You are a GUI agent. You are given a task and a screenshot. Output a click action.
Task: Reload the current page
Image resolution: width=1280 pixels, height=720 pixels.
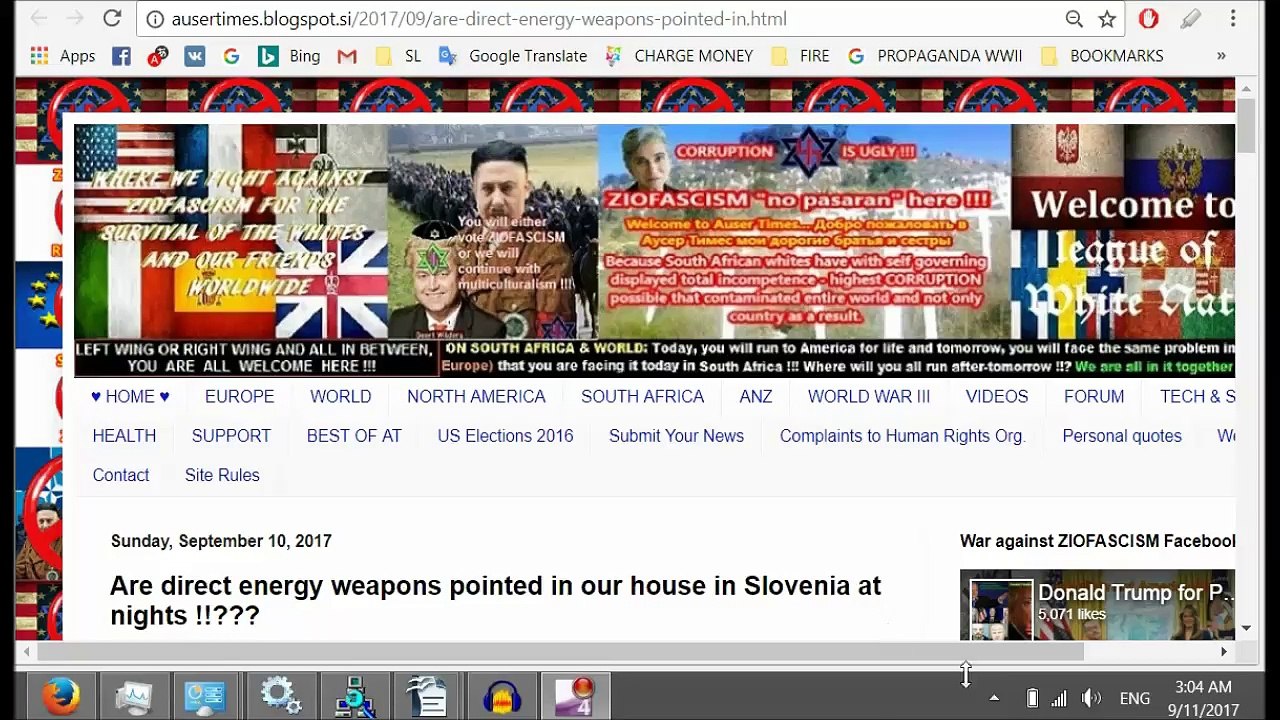pyautogui.click(x=112, y=19)
